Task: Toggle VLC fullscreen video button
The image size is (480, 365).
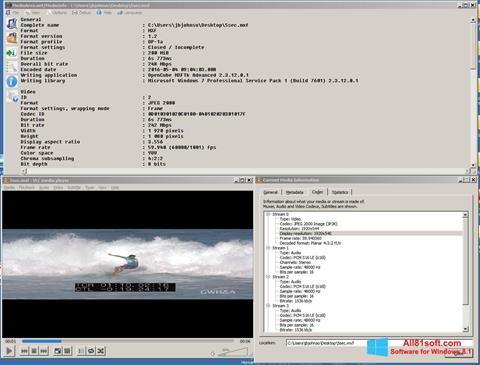Action: [x=58, y=351]
